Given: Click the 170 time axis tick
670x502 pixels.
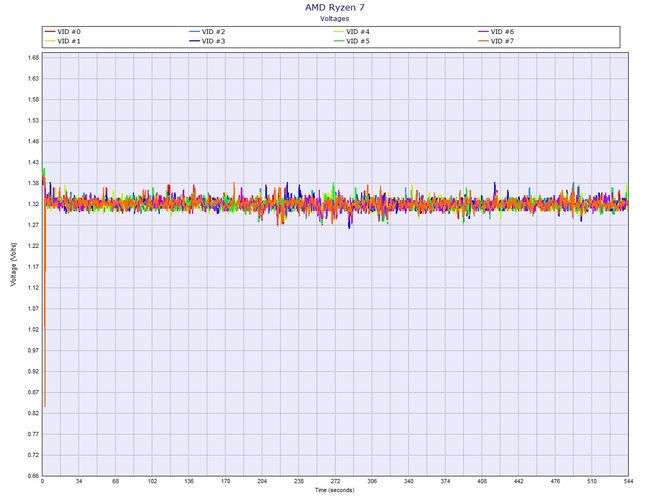Looking at the screenshot, I should pos(226,481).
